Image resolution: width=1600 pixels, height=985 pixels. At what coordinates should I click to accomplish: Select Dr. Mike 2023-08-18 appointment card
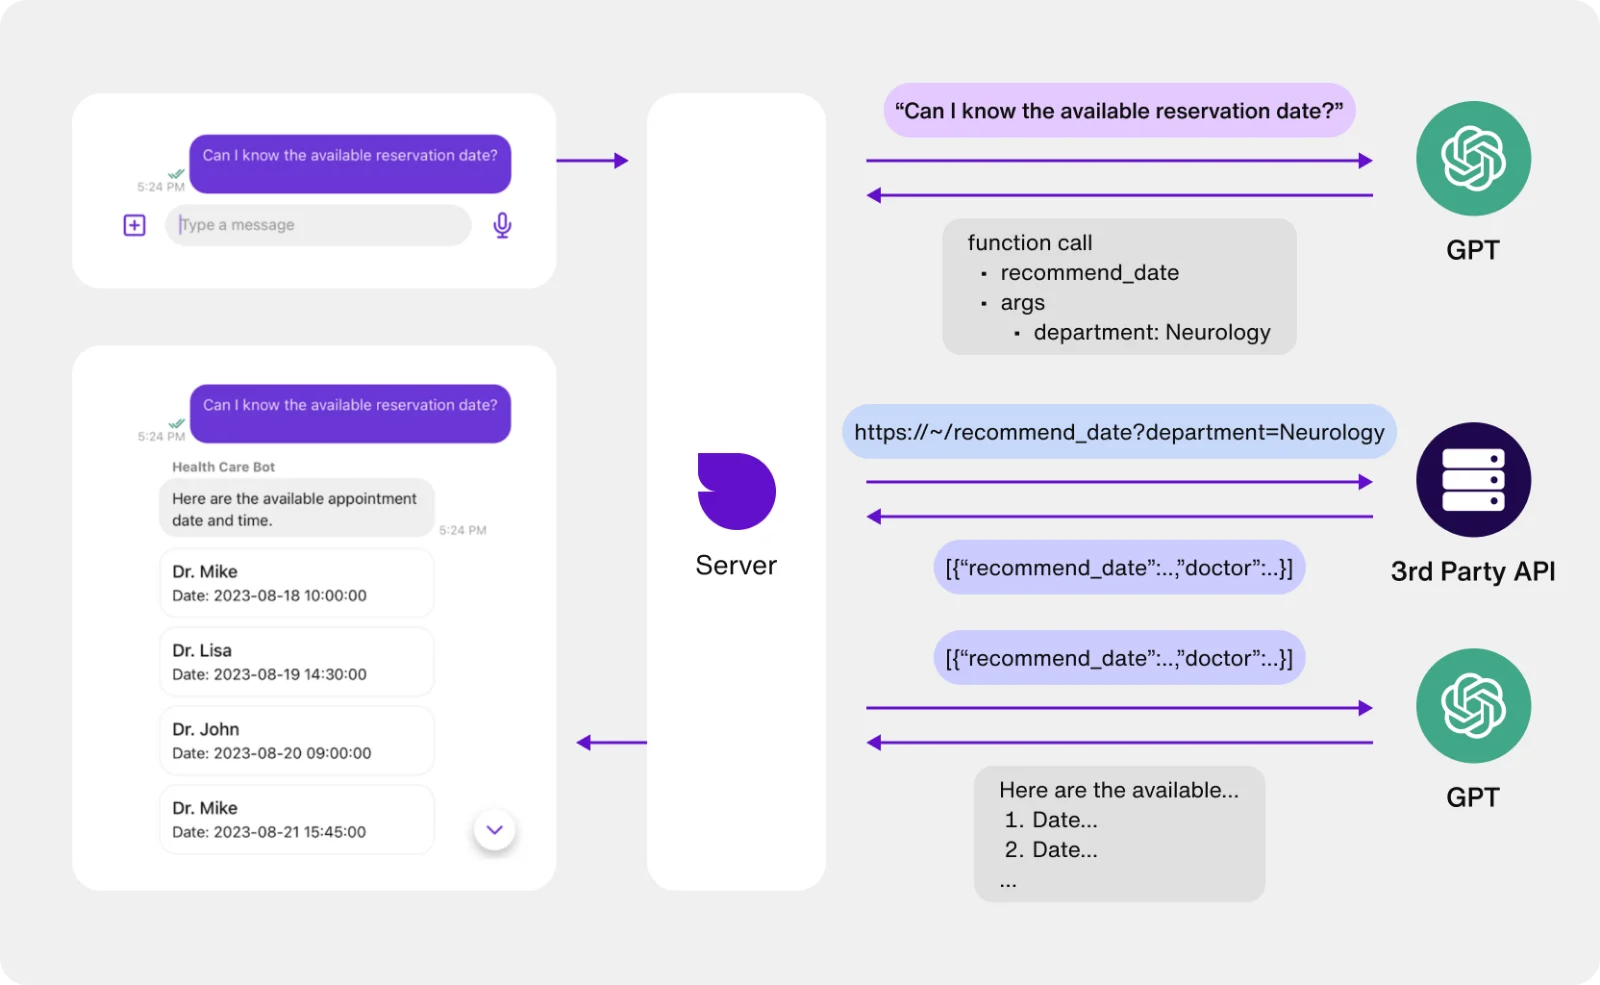coord(297,583)
